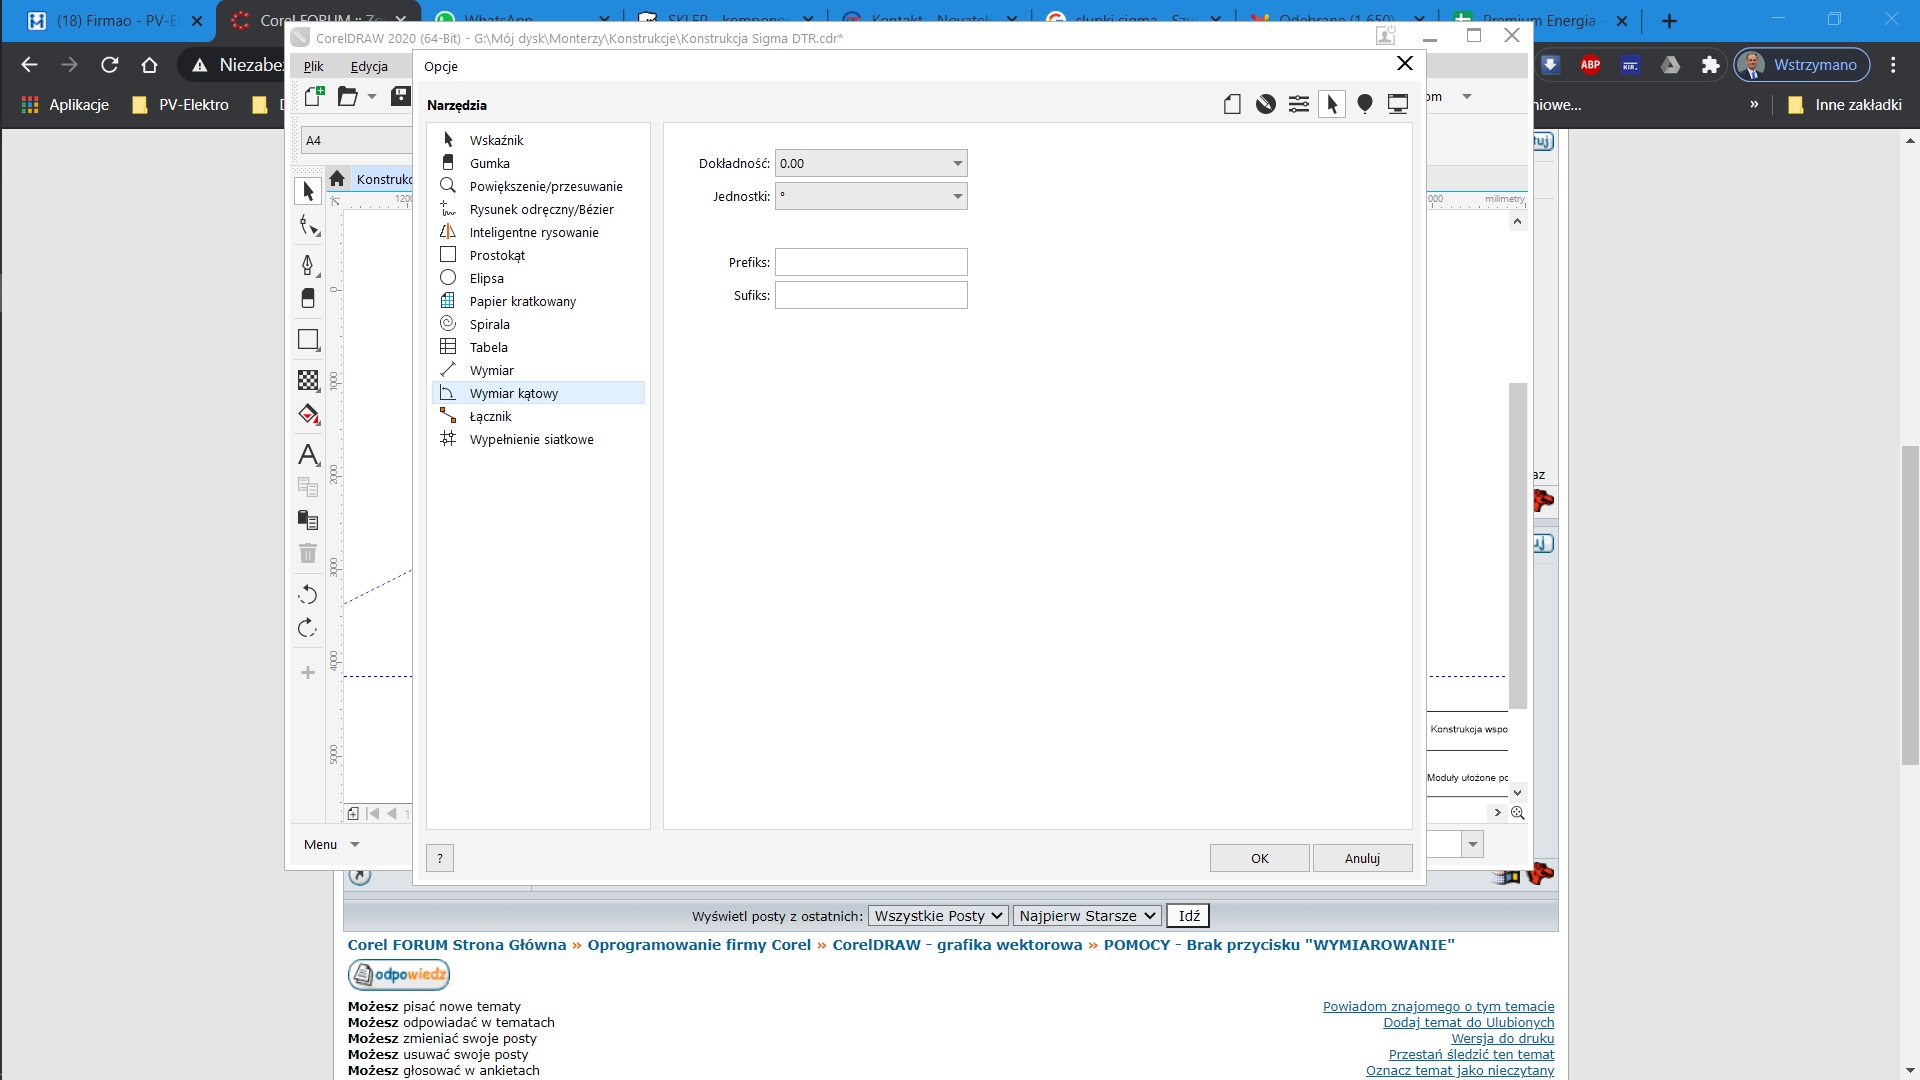Select Wymiar in the tools list
This screenshot has height=1080, width=1920.
(492, 370)
